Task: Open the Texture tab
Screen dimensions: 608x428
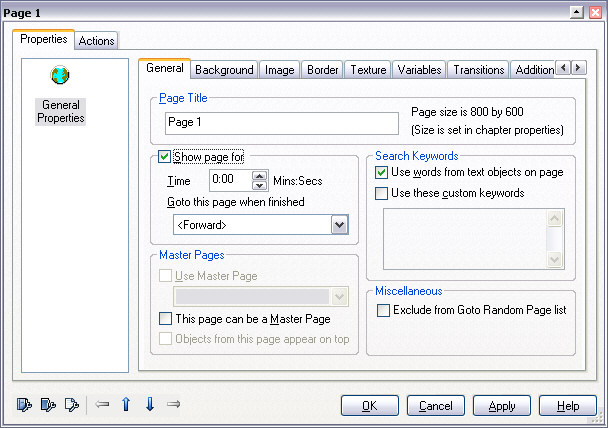Action: point(368,70)
